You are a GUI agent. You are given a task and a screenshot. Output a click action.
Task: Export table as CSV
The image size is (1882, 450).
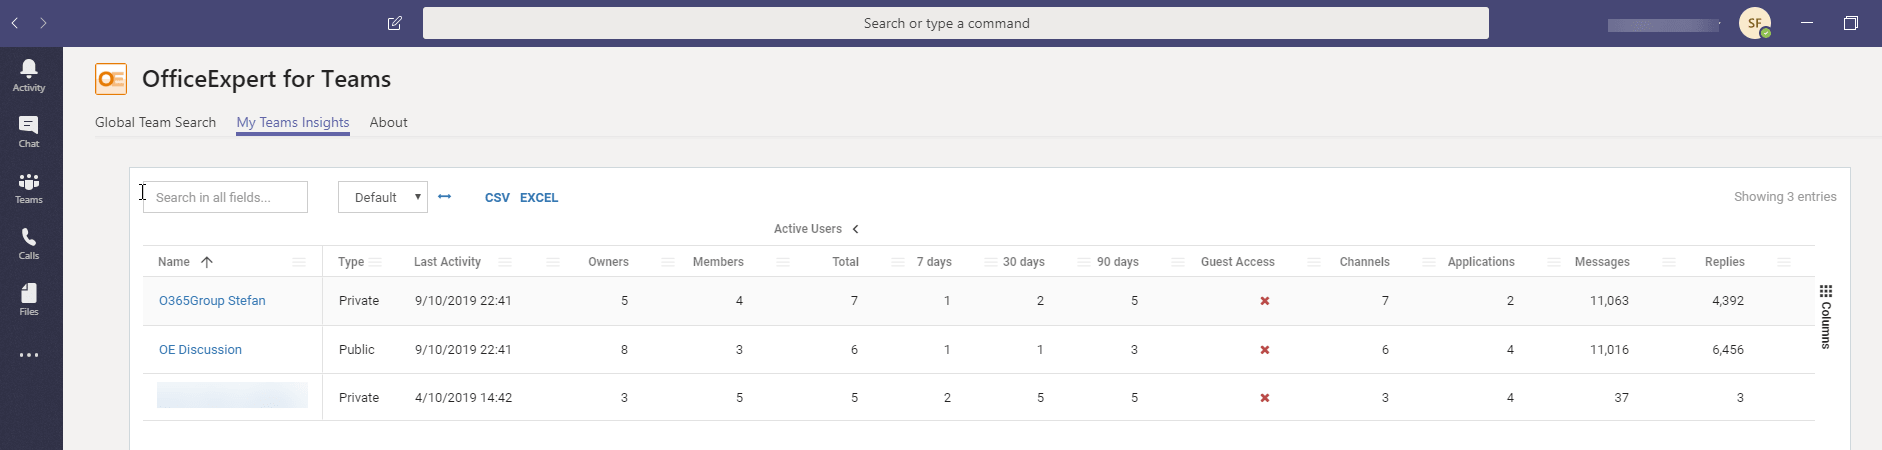pos(497,198)
